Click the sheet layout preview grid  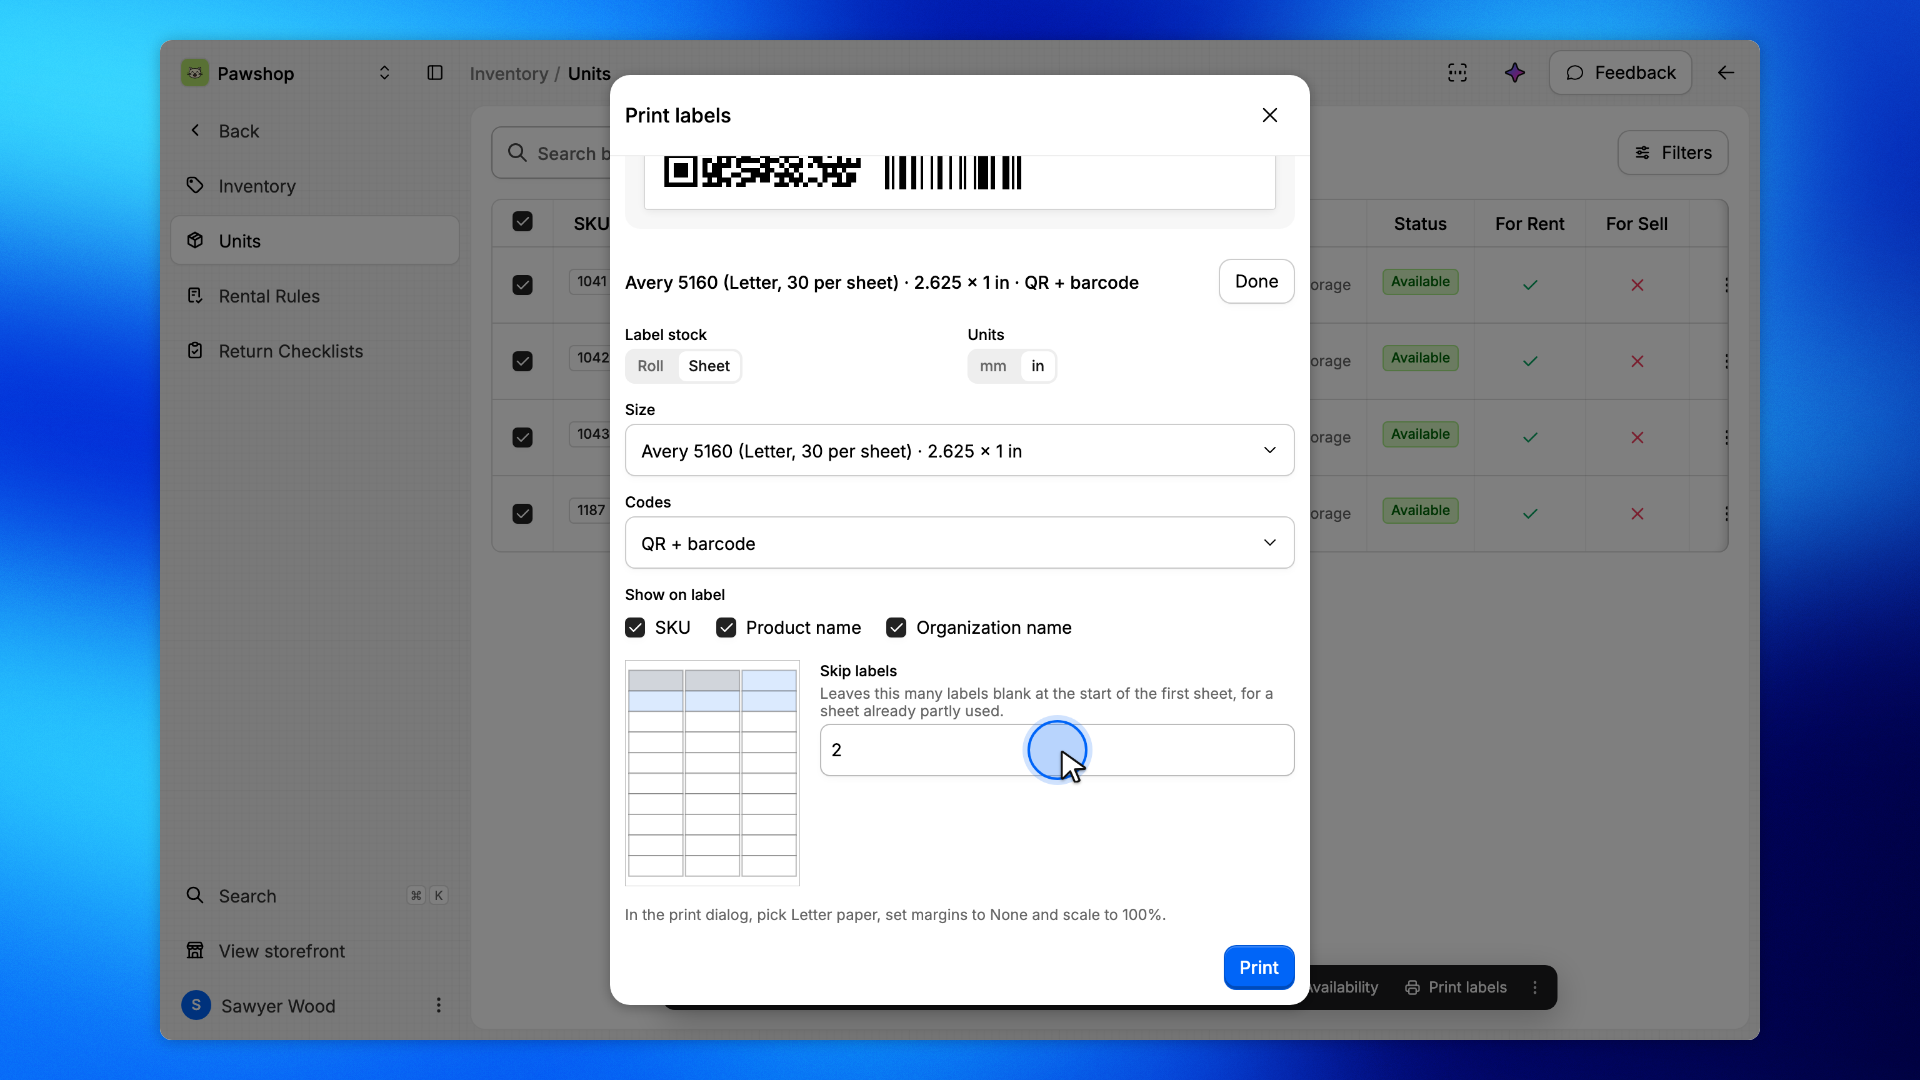coord(712,773)
